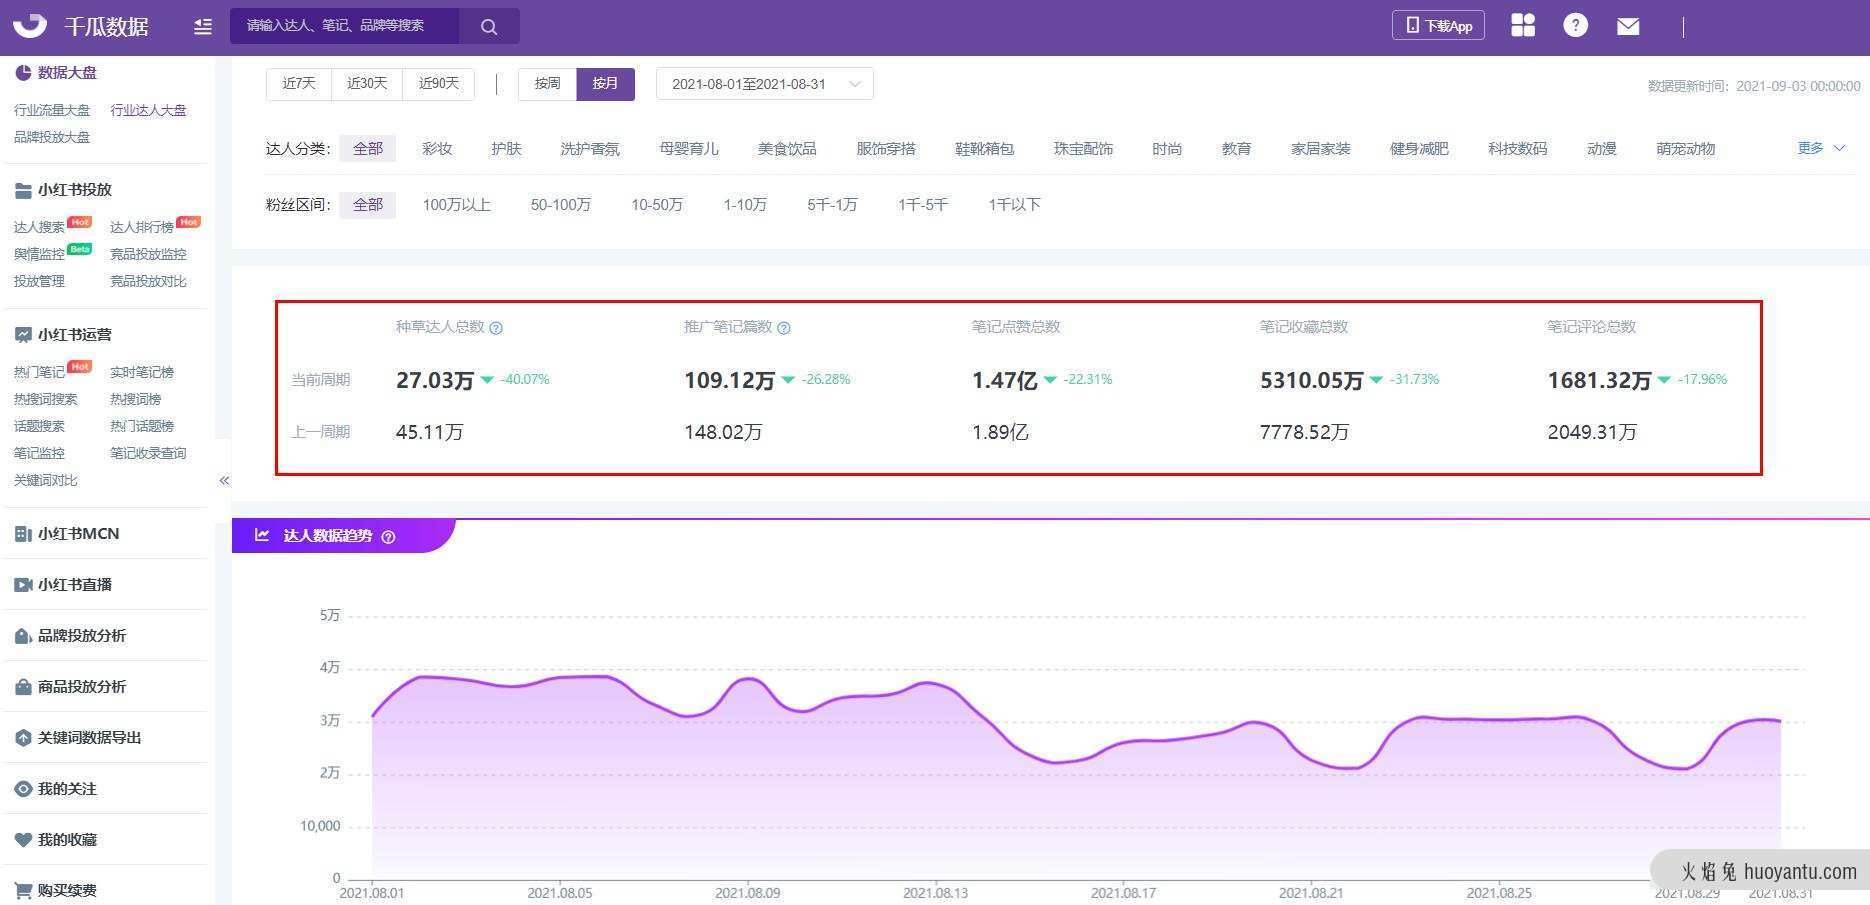Screen dimensions: 1870x905
Task: Open 热门笔记 link
Action: (39, 373)
